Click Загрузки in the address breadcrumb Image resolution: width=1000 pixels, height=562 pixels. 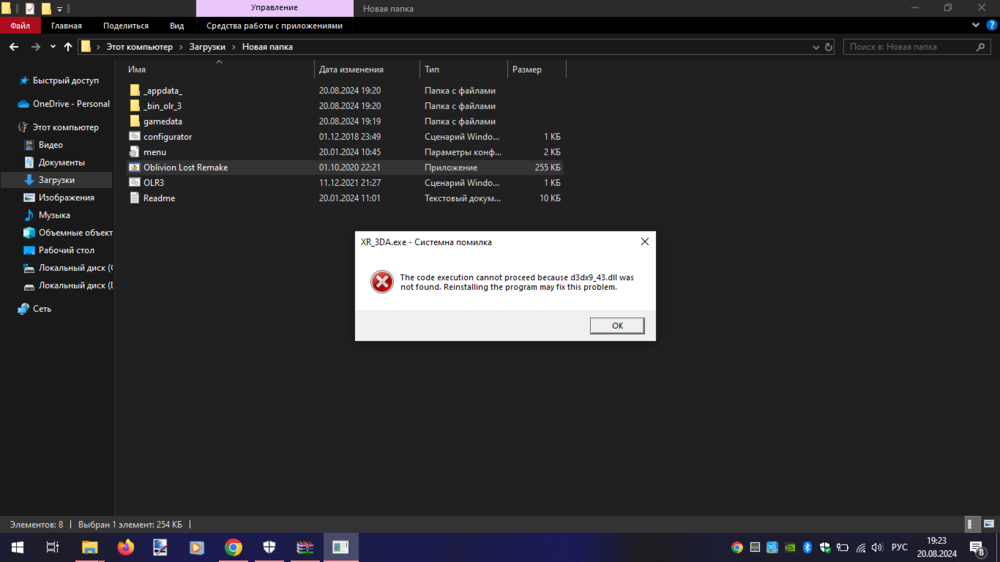click(207, 47)
